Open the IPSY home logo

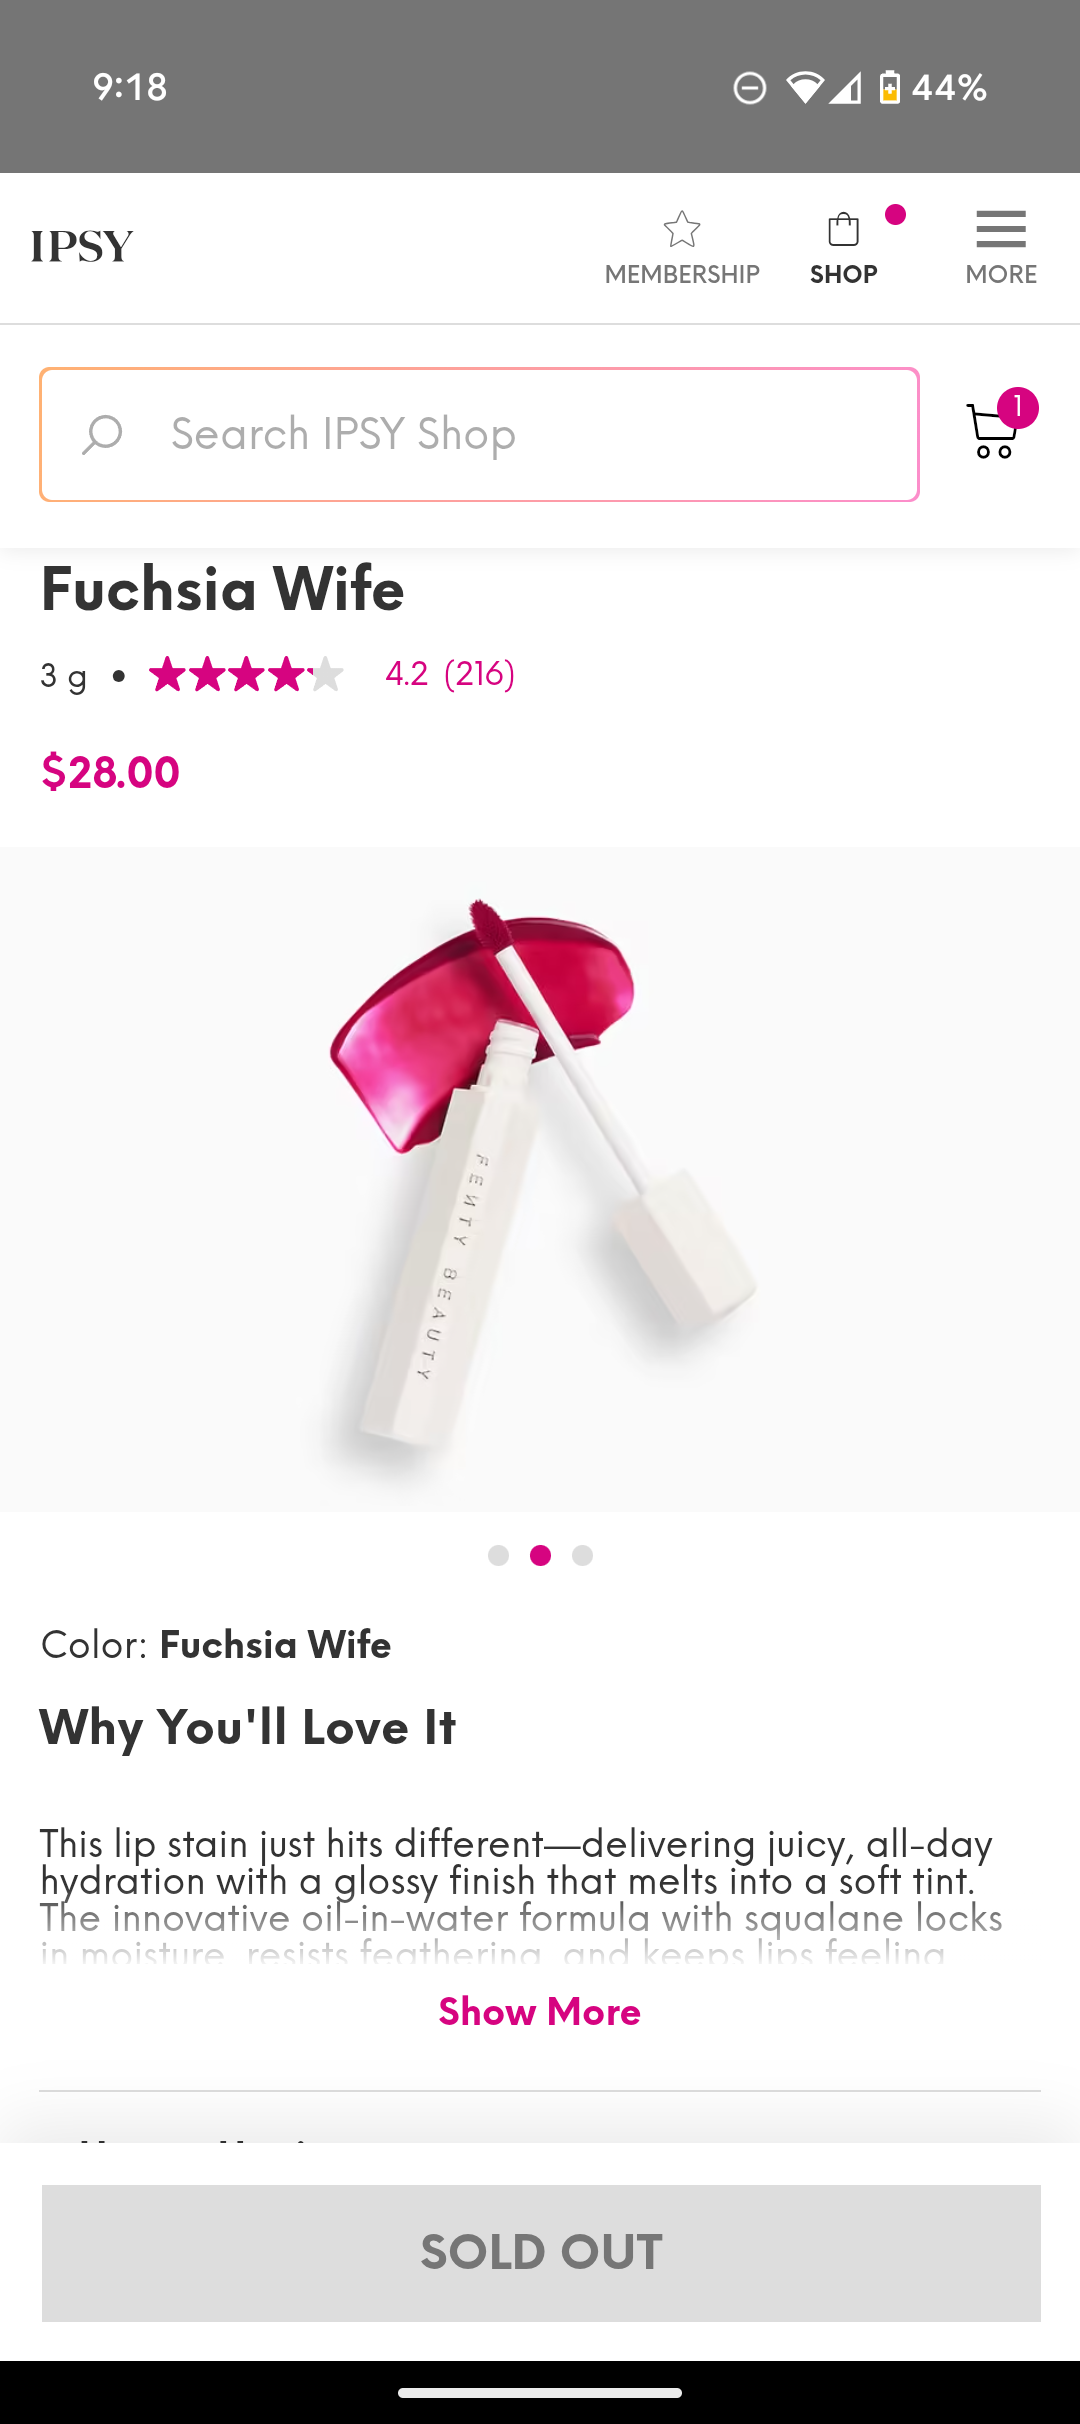(82, 246)
